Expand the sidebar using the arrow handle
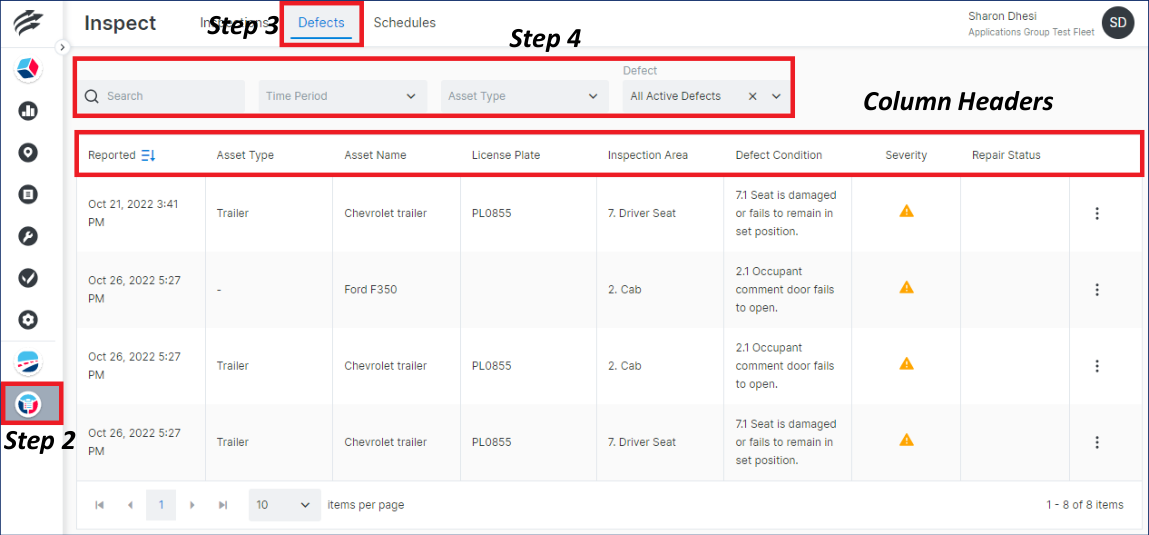This screenshot has height=535, width=1149. 62,47
